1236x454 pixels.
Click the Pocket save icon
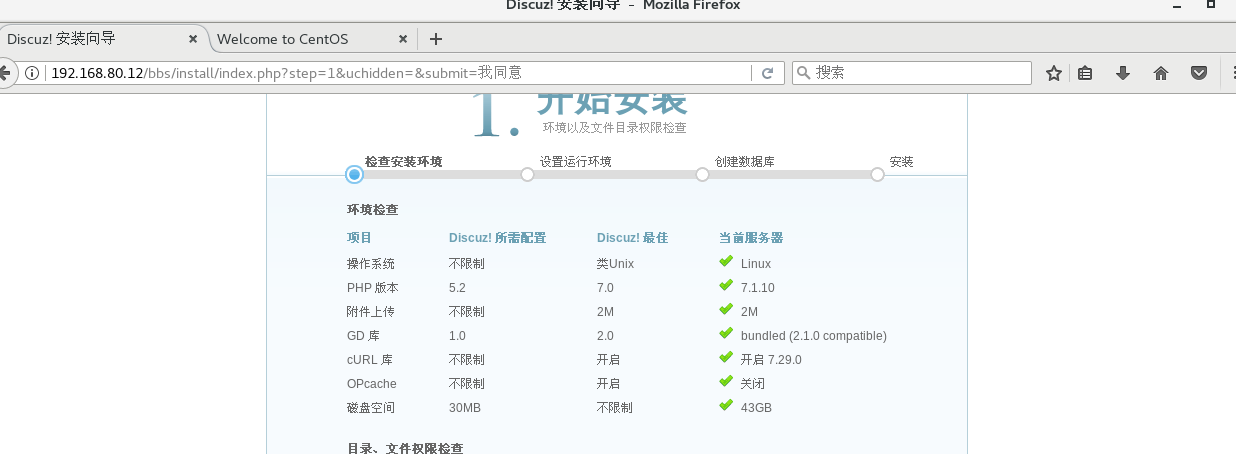click(1198, 73)
